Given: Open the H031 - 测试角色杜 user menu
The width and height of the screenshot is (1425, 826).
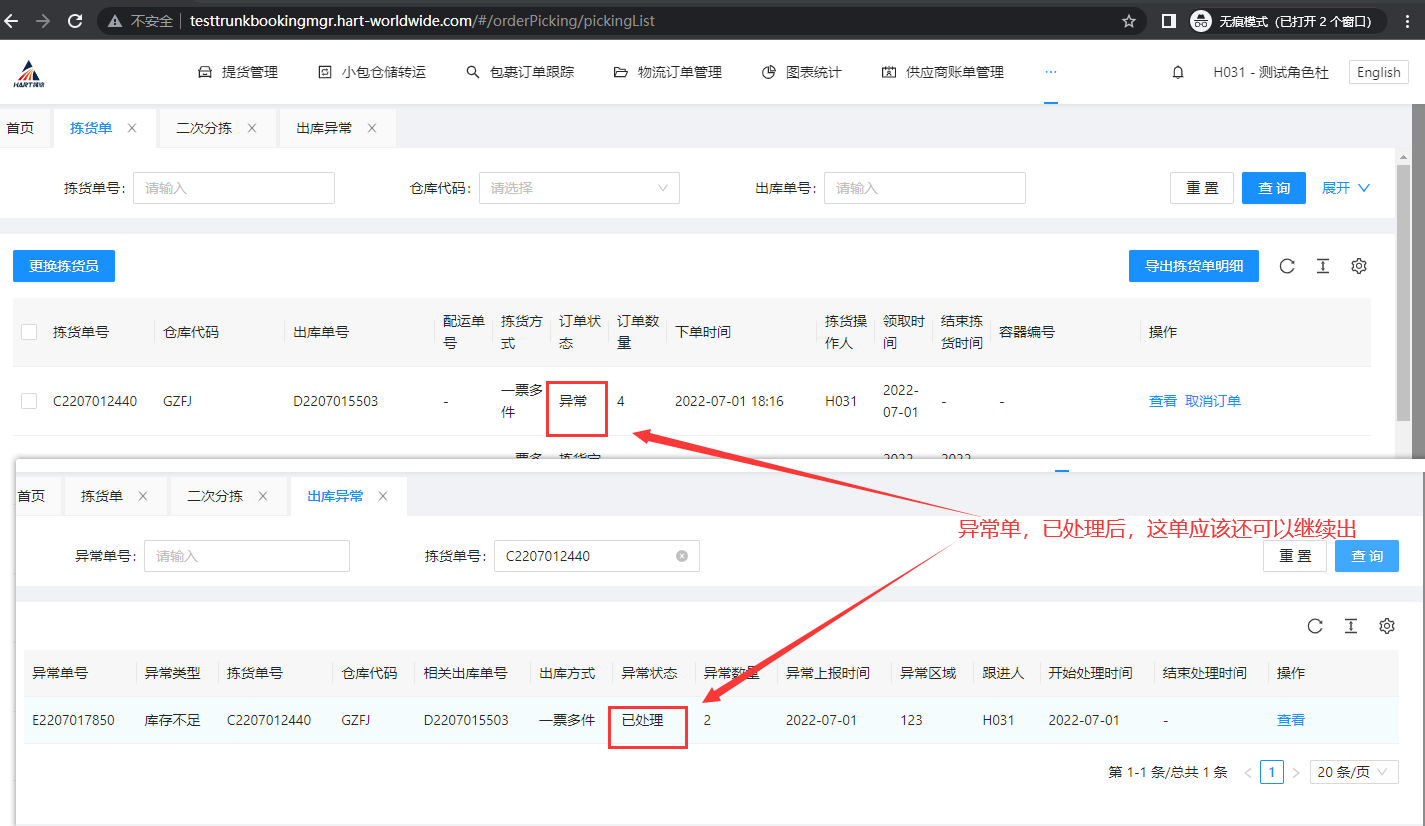Looking at the screenshot, I should pos(1271,72).
